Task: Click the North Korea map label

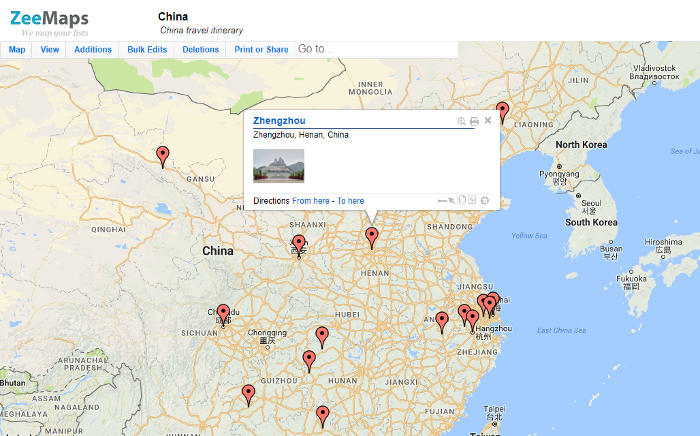Action: 581,145
